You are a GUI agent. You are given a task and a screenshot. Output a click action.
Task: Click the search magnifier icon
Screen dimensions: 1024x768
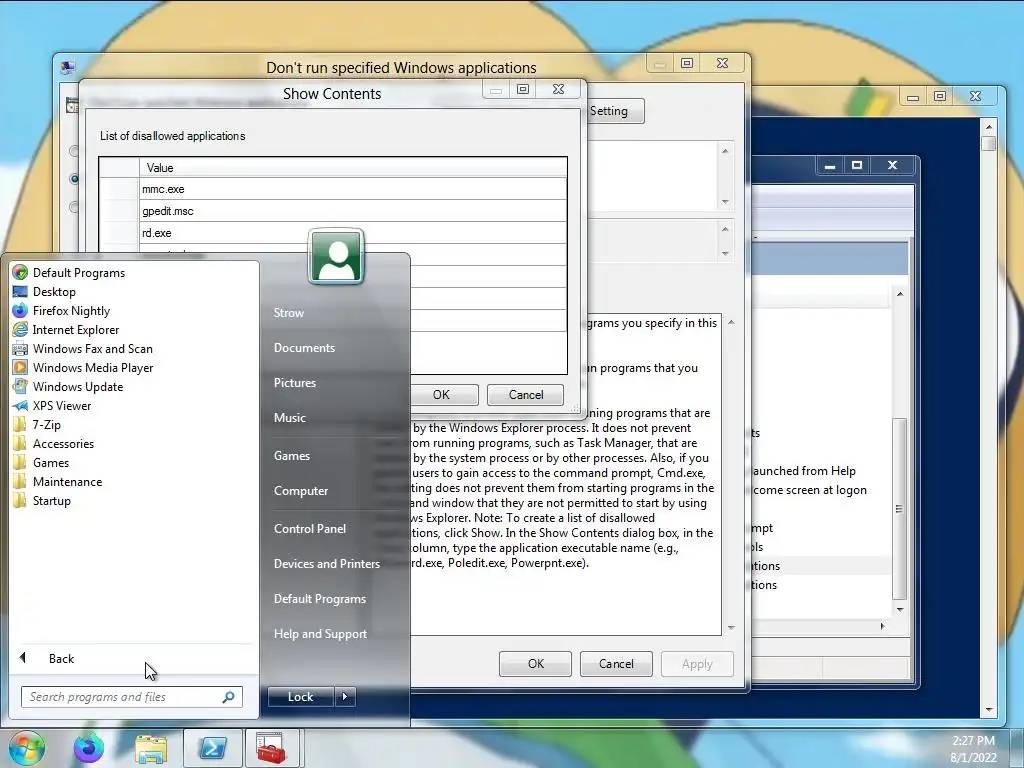click(229, 697)
